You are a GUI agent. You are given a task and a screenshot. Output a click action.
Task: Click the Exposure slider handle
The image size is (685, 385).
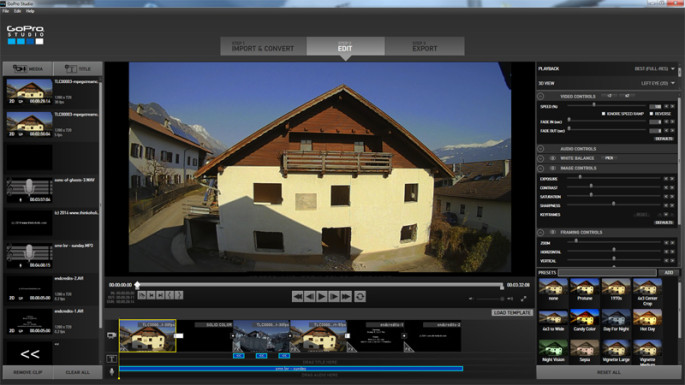point(580,177)
